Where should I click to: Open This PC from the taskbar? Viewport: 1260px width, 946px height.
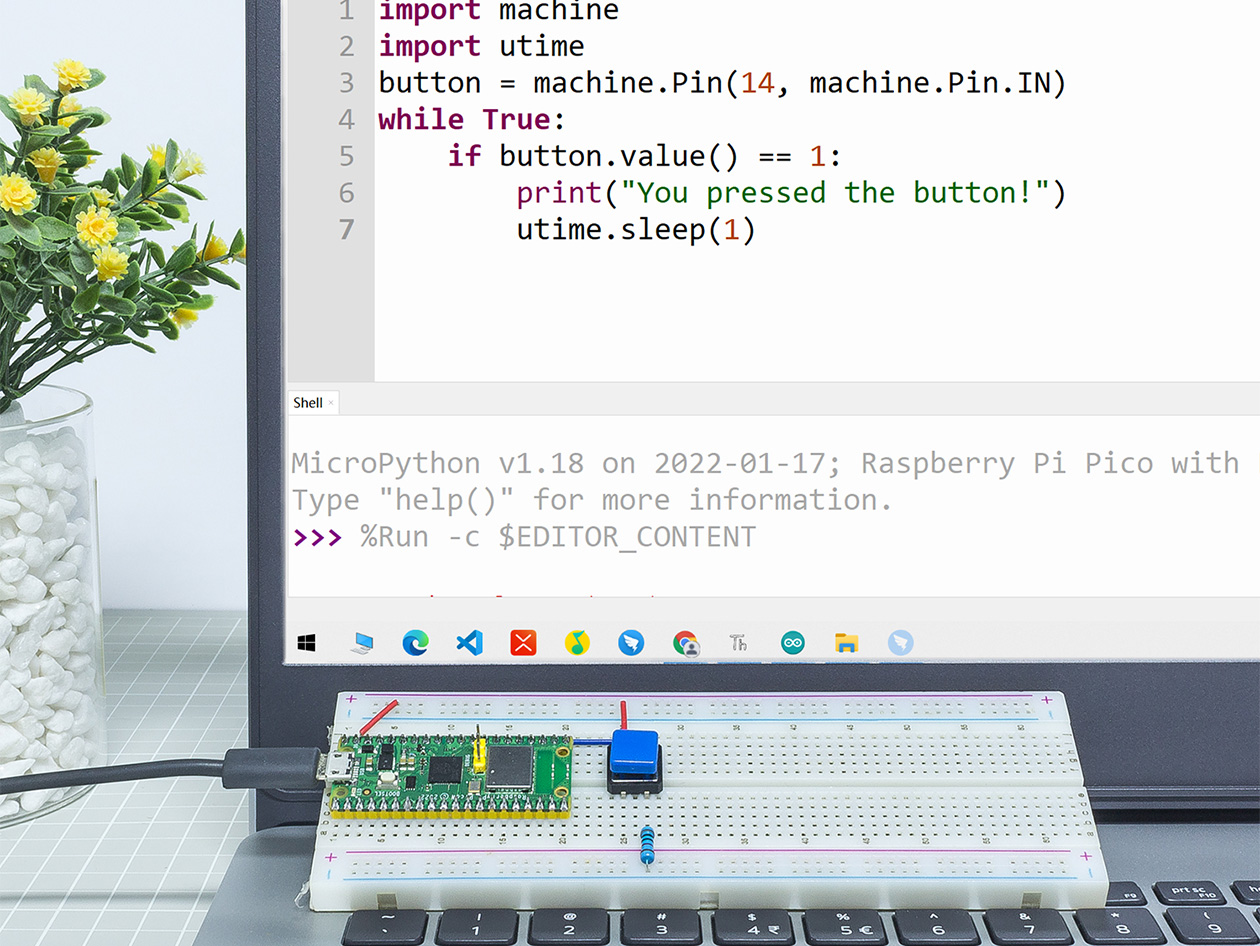[362, 643]
